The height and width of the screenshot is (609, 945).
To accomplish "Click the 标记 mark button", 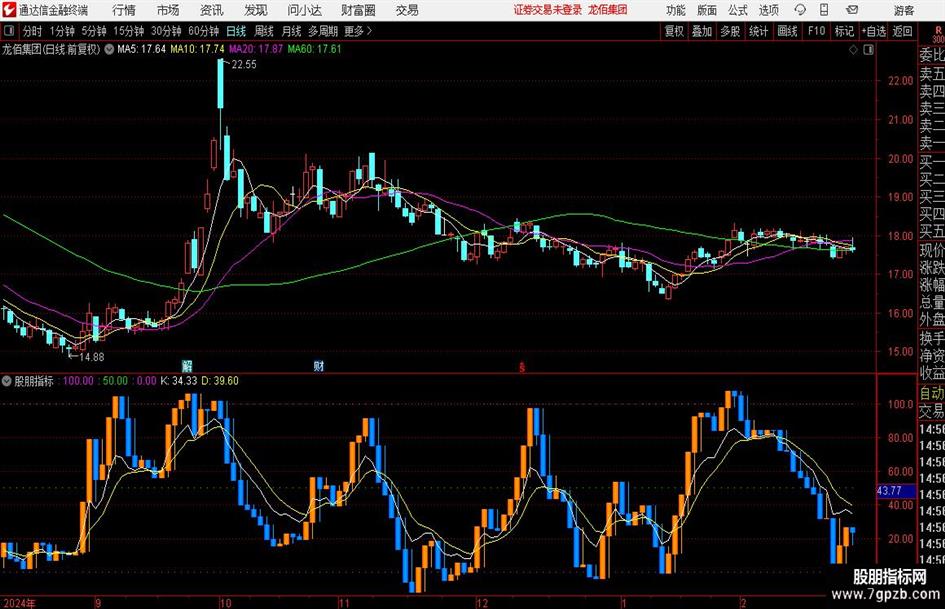I will point(844,31).
